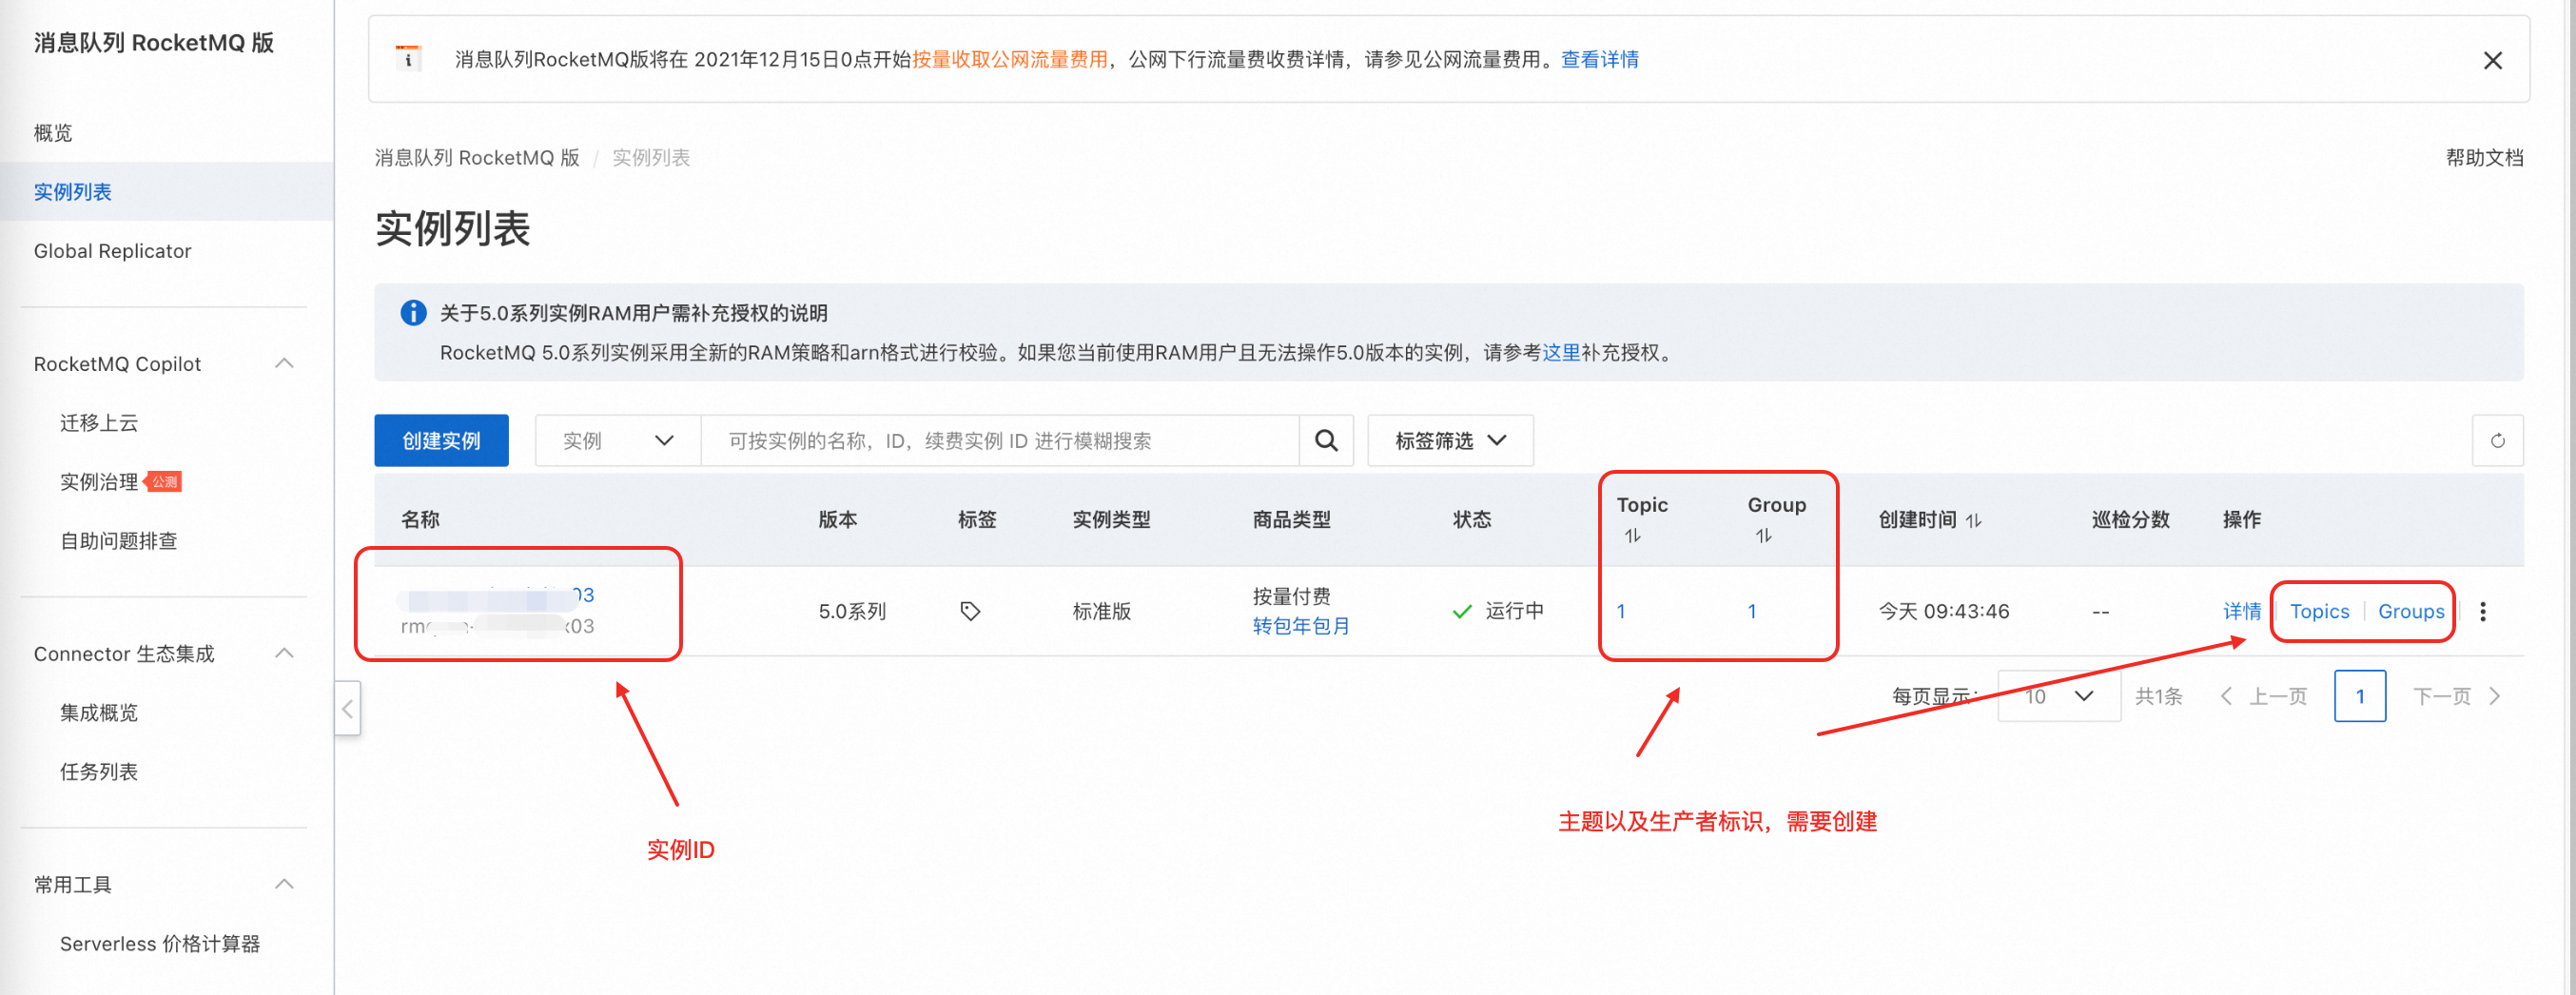
Task: Open the more actions vertical dots menu
Action: point(2482,611)
